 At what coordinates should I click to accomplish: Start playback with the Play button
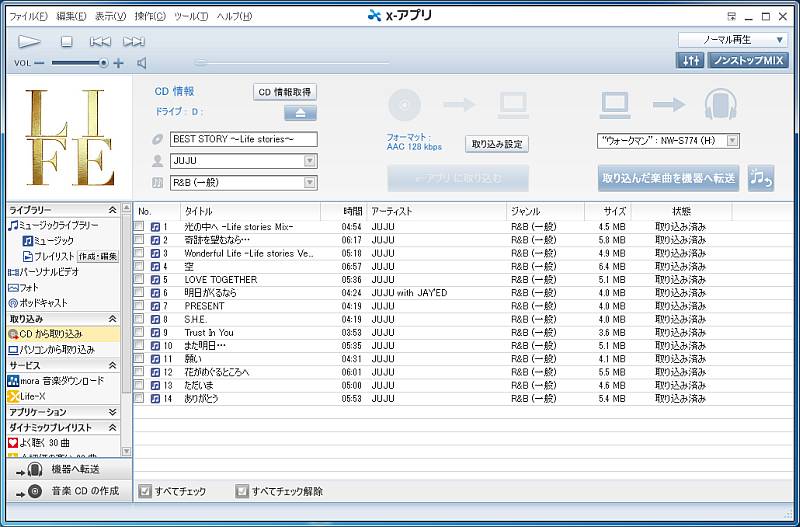pos(29,41)
